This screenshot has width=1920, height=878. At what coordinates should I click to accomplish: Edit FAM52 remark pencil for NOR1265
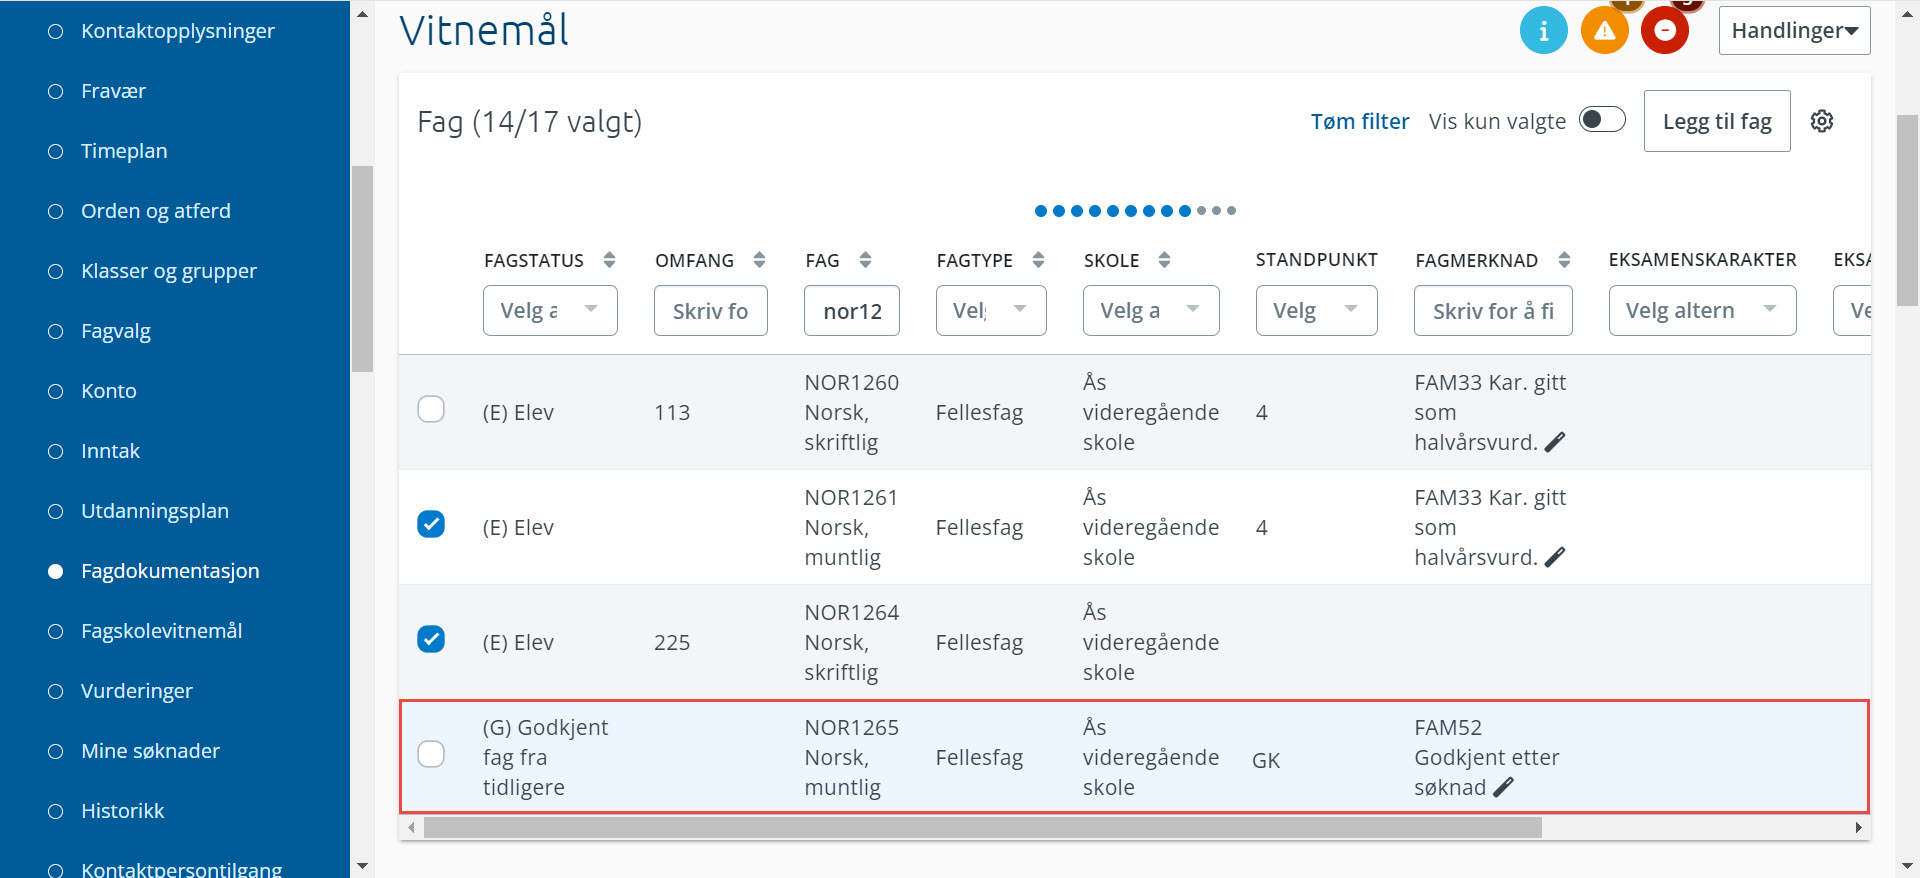1503,787
